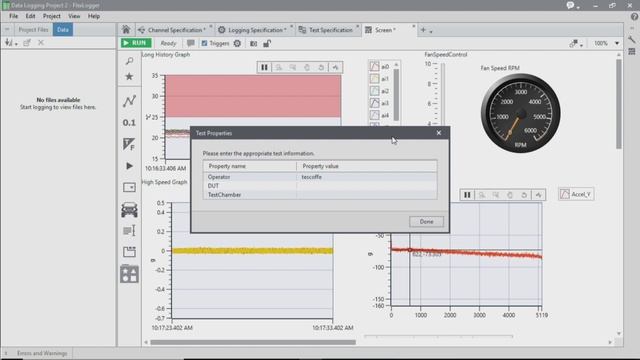This screenshot has height=360, width=640.
Task: Select the vehicle palette icon
Action: click(x=129, y=210)
